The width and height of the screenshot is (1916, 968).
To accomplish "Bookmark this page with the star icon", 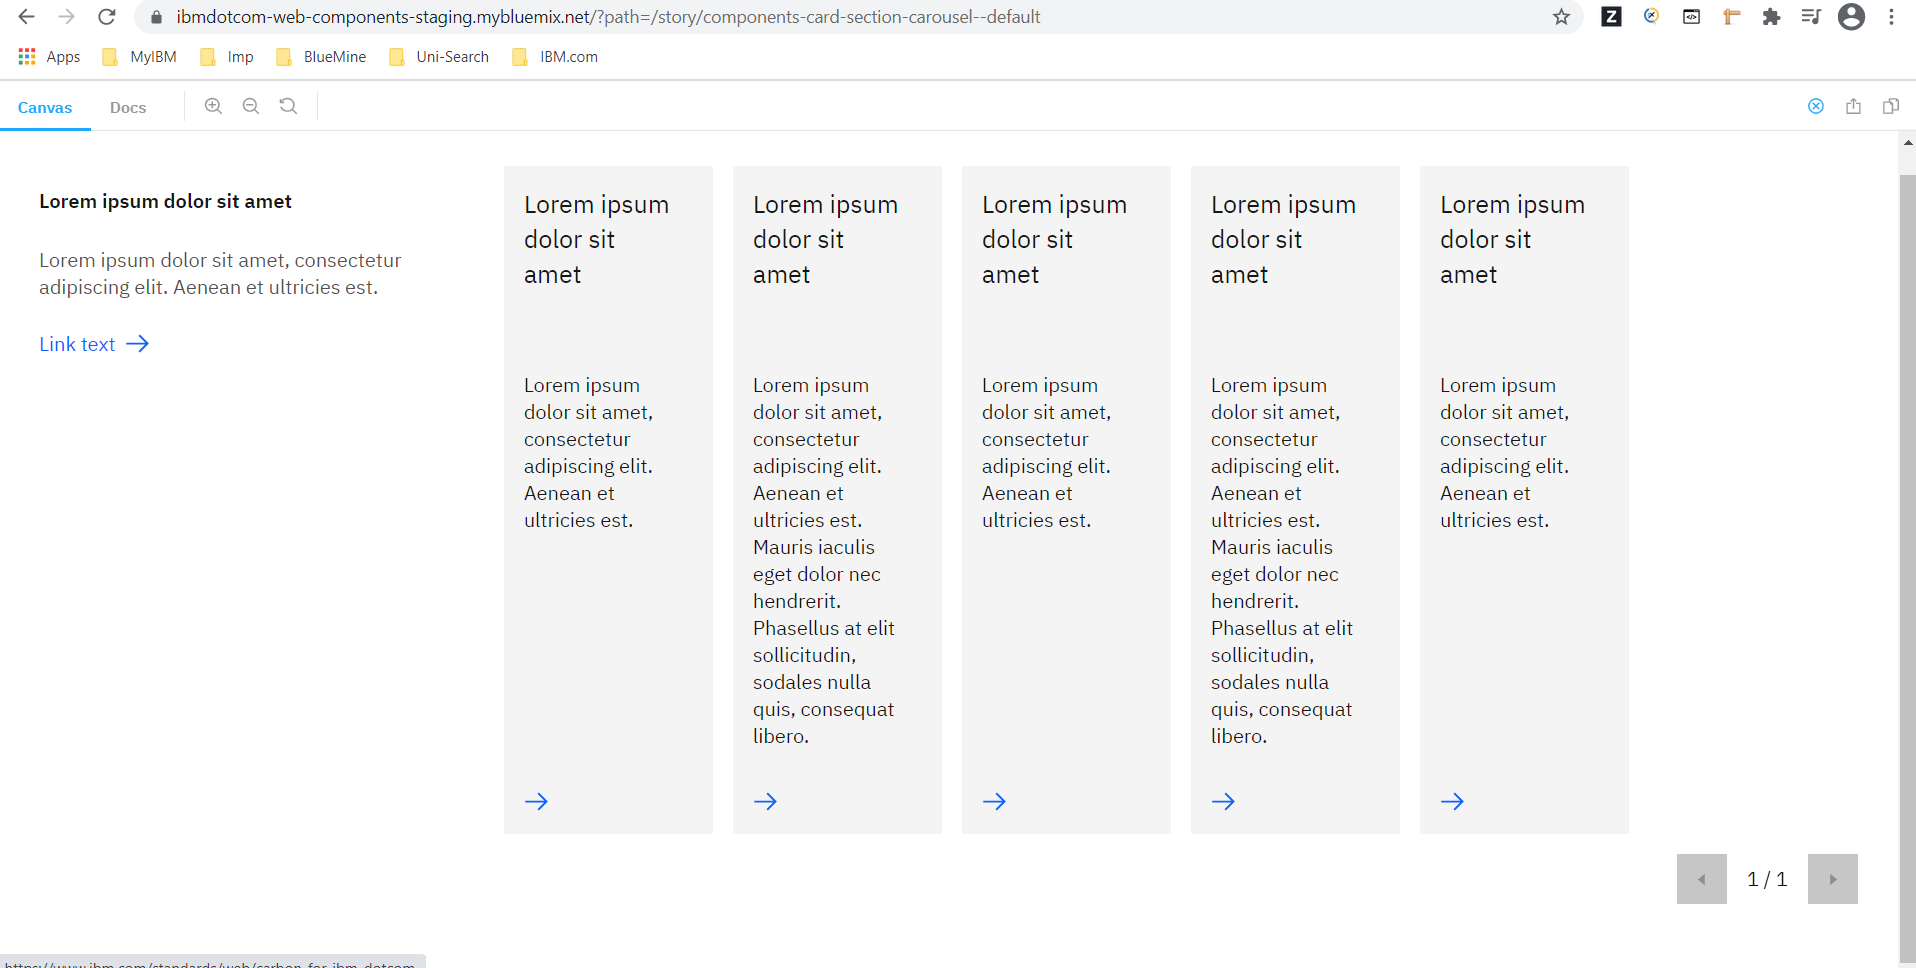I will point(1561,17).
